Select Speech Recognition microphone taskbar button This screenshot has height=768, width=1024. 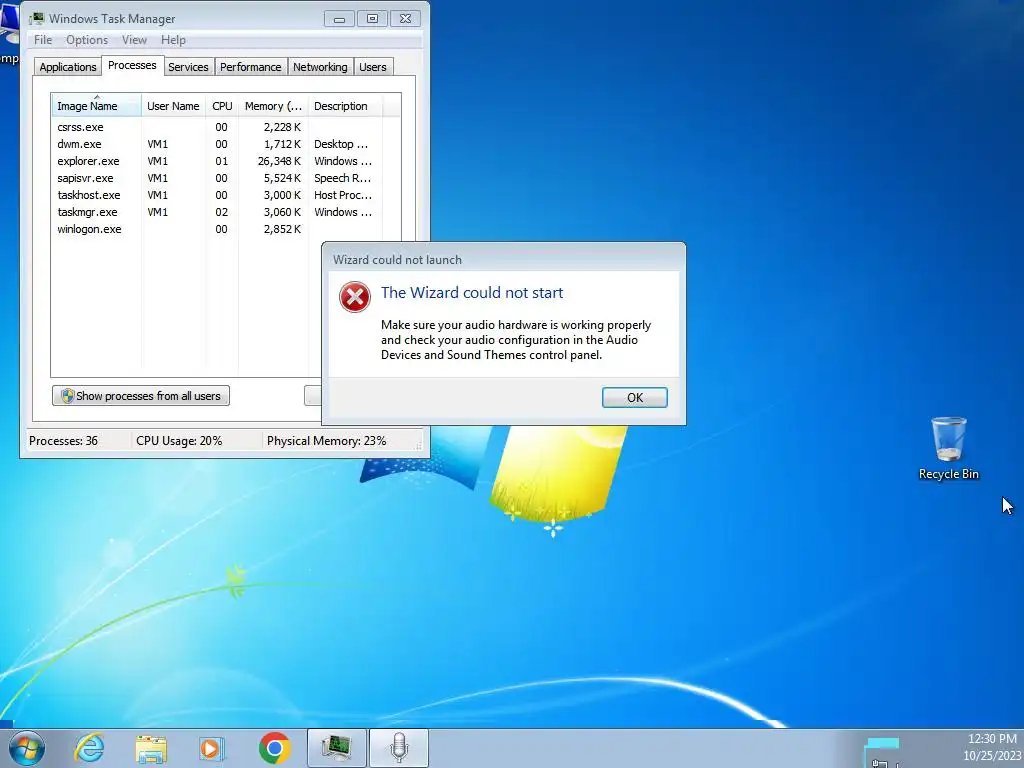pyautogui.click(x=399, y=748)
